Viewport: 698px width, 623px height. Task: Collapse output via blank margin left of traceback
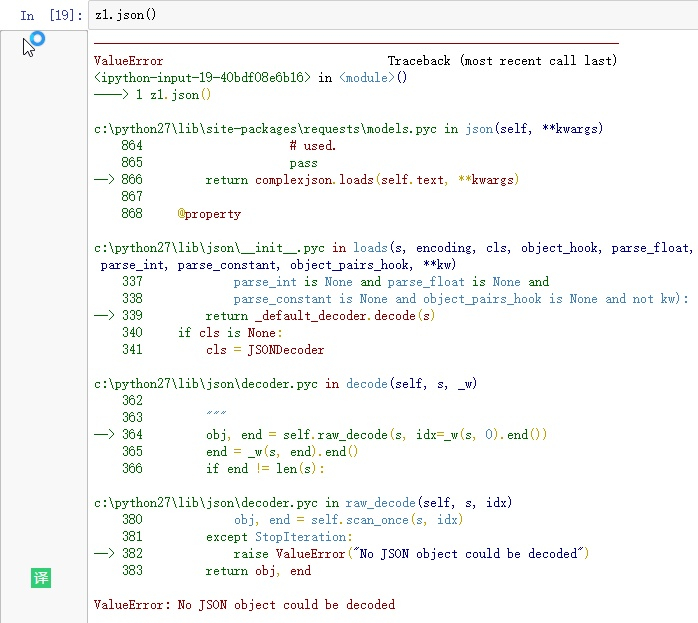(43, 300)
